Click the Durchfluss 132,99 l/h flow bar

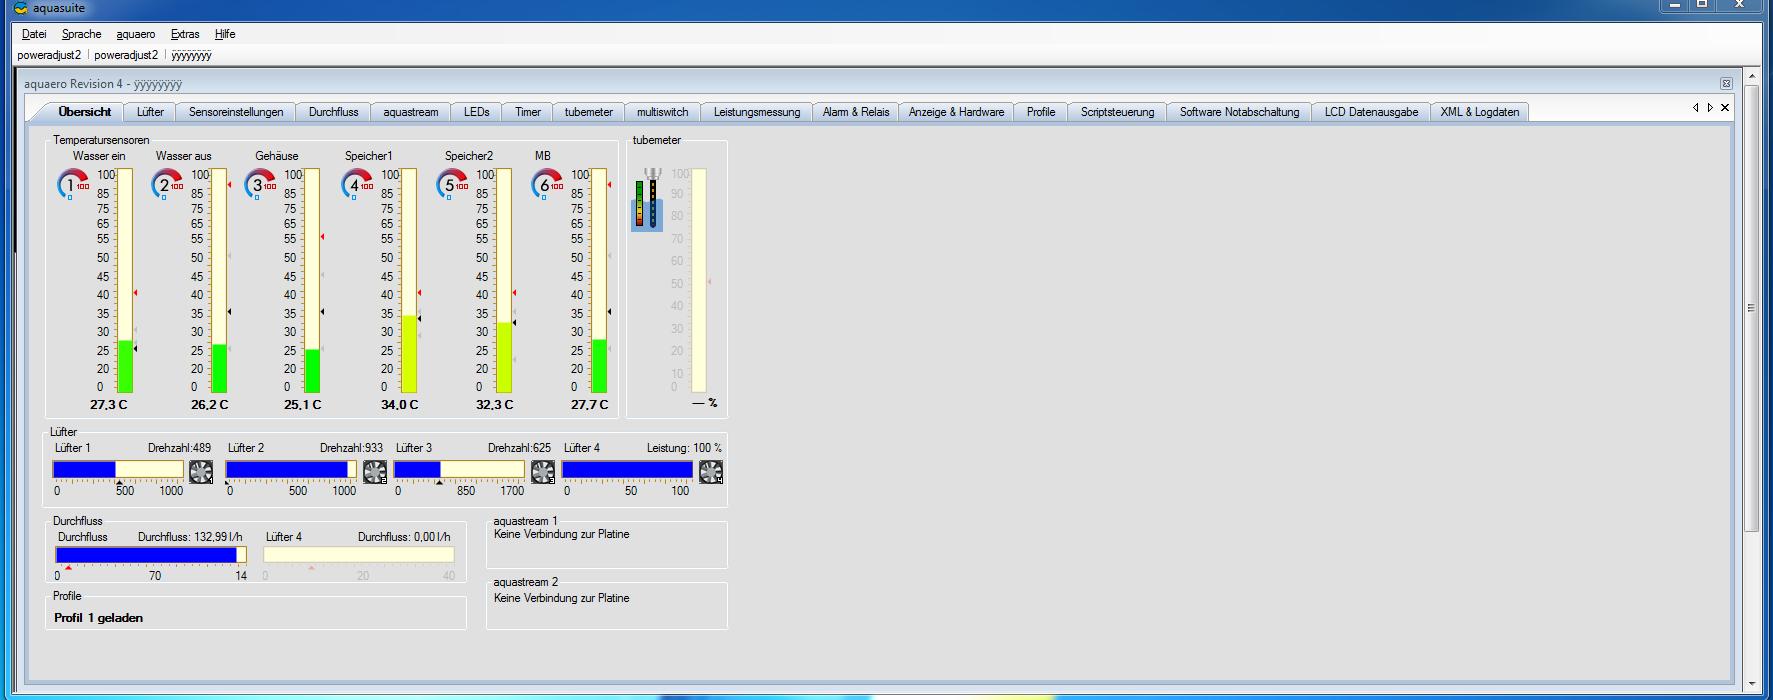pos(151,555)
